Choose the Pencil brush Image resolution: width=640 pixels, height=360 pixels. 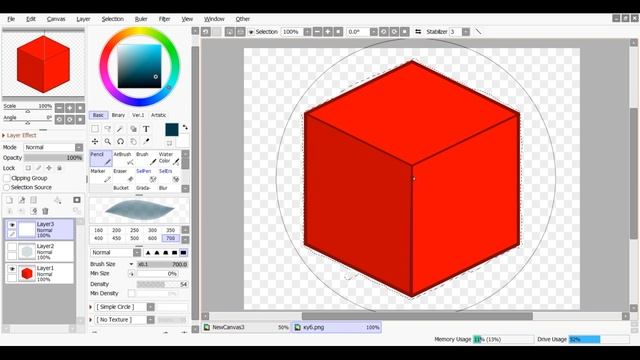[x=101, y=158]
